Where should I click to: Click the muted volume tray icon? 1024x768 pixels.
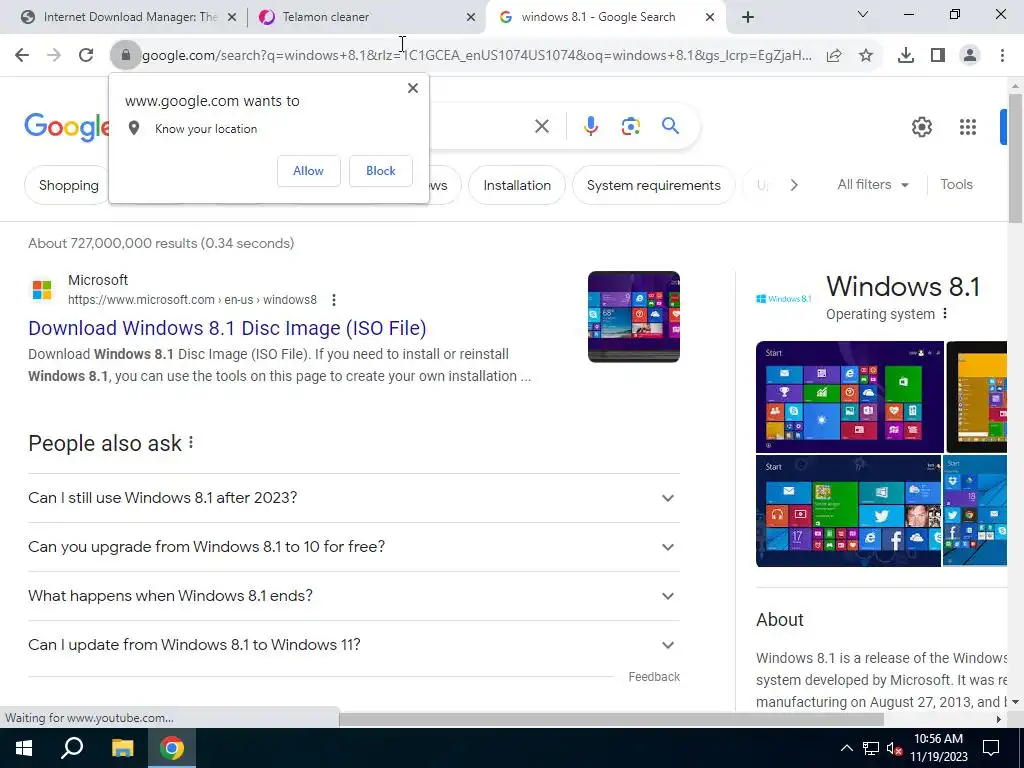coord(895,748)
